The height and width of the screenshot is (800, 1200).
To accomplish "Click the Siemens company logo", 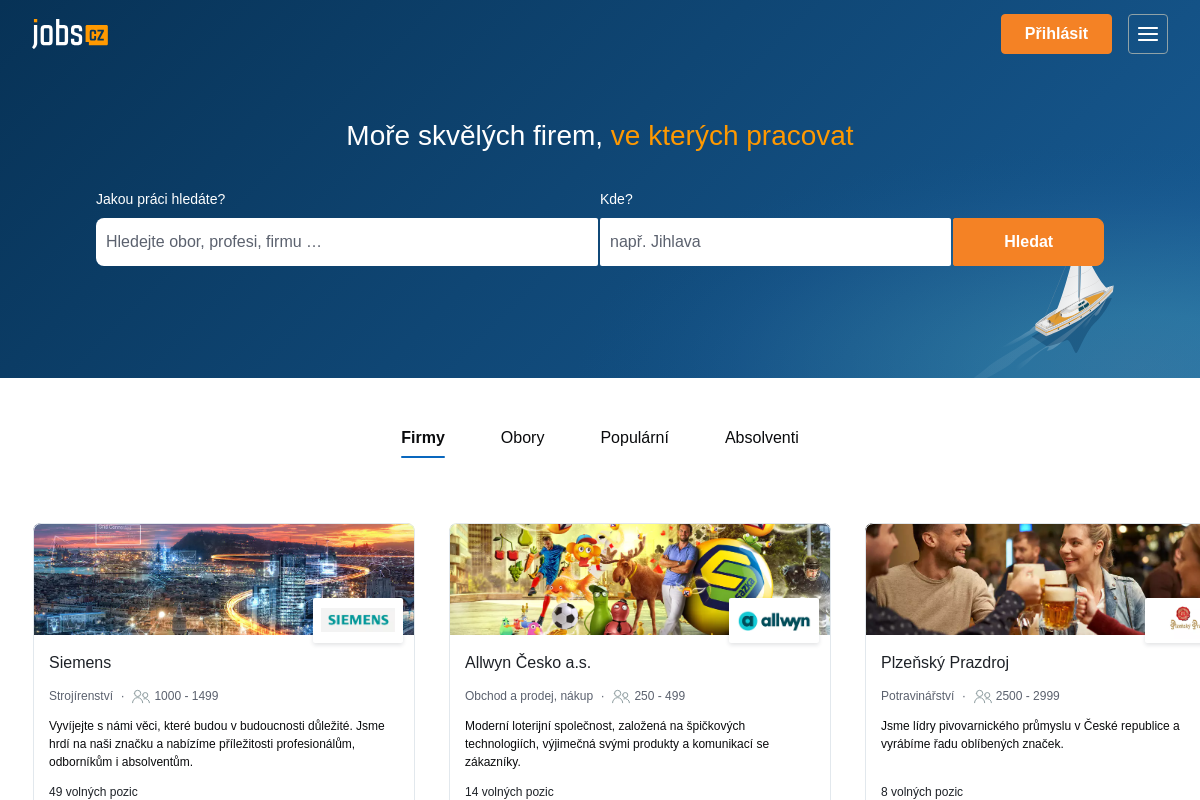I will (358, 618).
